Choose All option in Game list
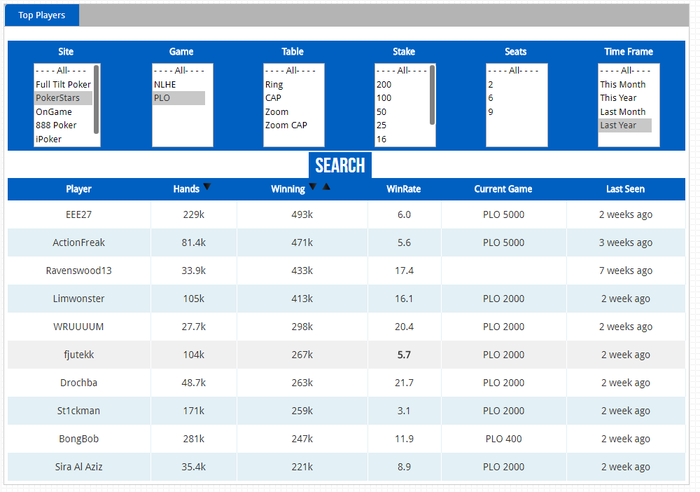The width and height of the screenshot is (700, 492). [x=179, y=71]
